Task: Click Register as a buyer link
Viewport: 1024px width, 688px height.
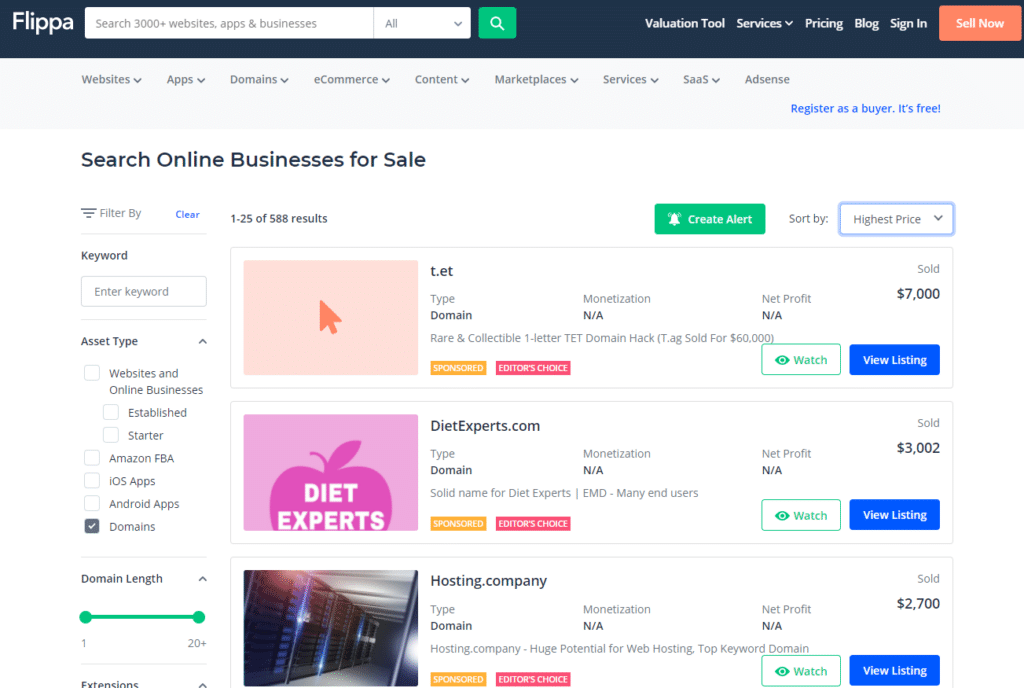Action: [x=865, y=108]
